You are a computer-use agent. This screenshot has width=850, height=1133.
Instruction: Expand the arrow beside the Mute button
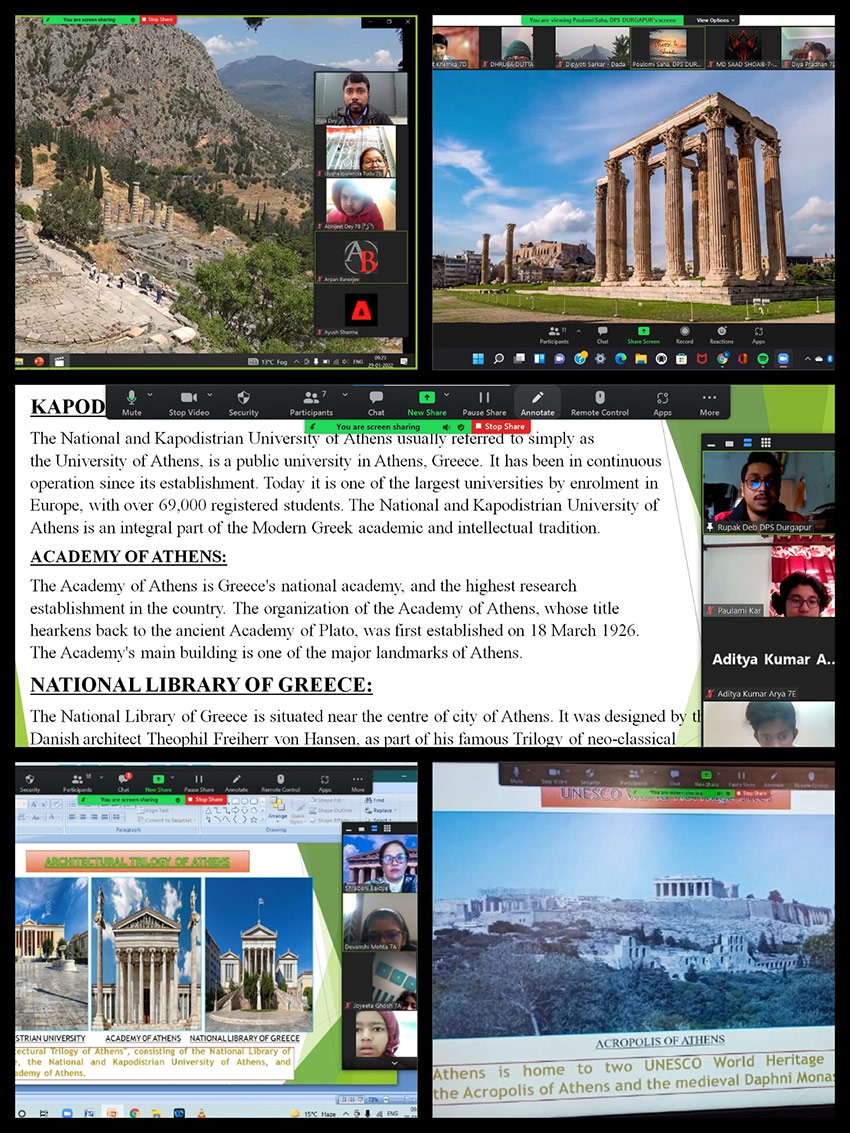click(x=149, y=396)
